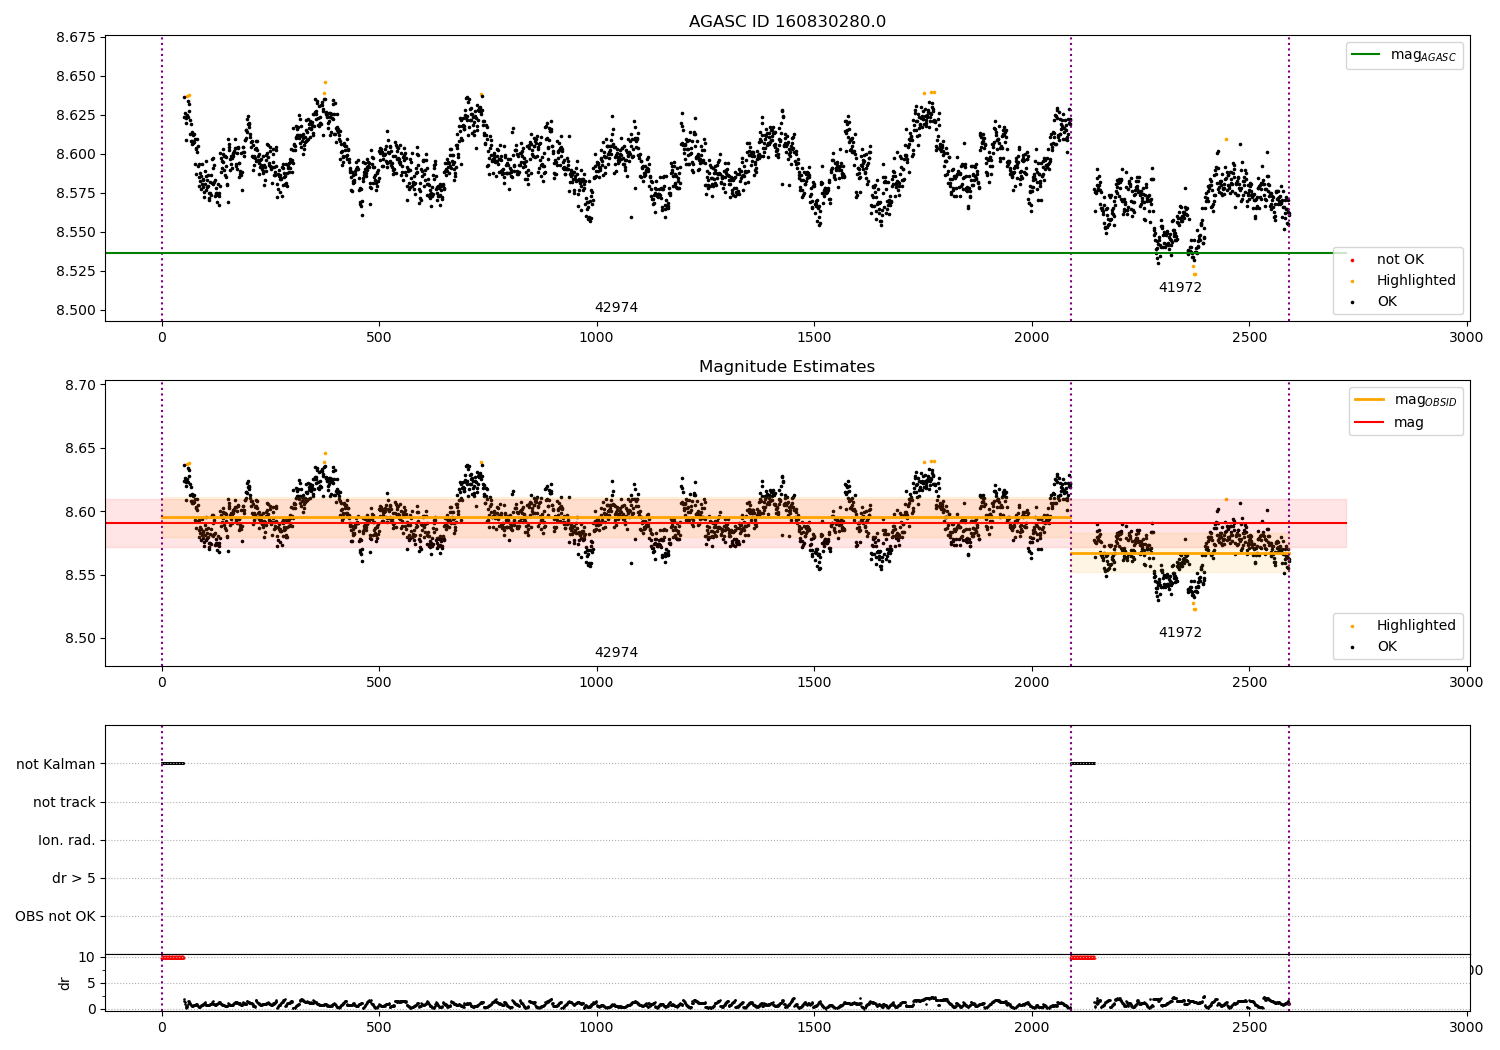Click the 8.650 y-axis tick label
Image resolution: width=1500 pixels, height=1050 pixels.
tap(76, 77)
